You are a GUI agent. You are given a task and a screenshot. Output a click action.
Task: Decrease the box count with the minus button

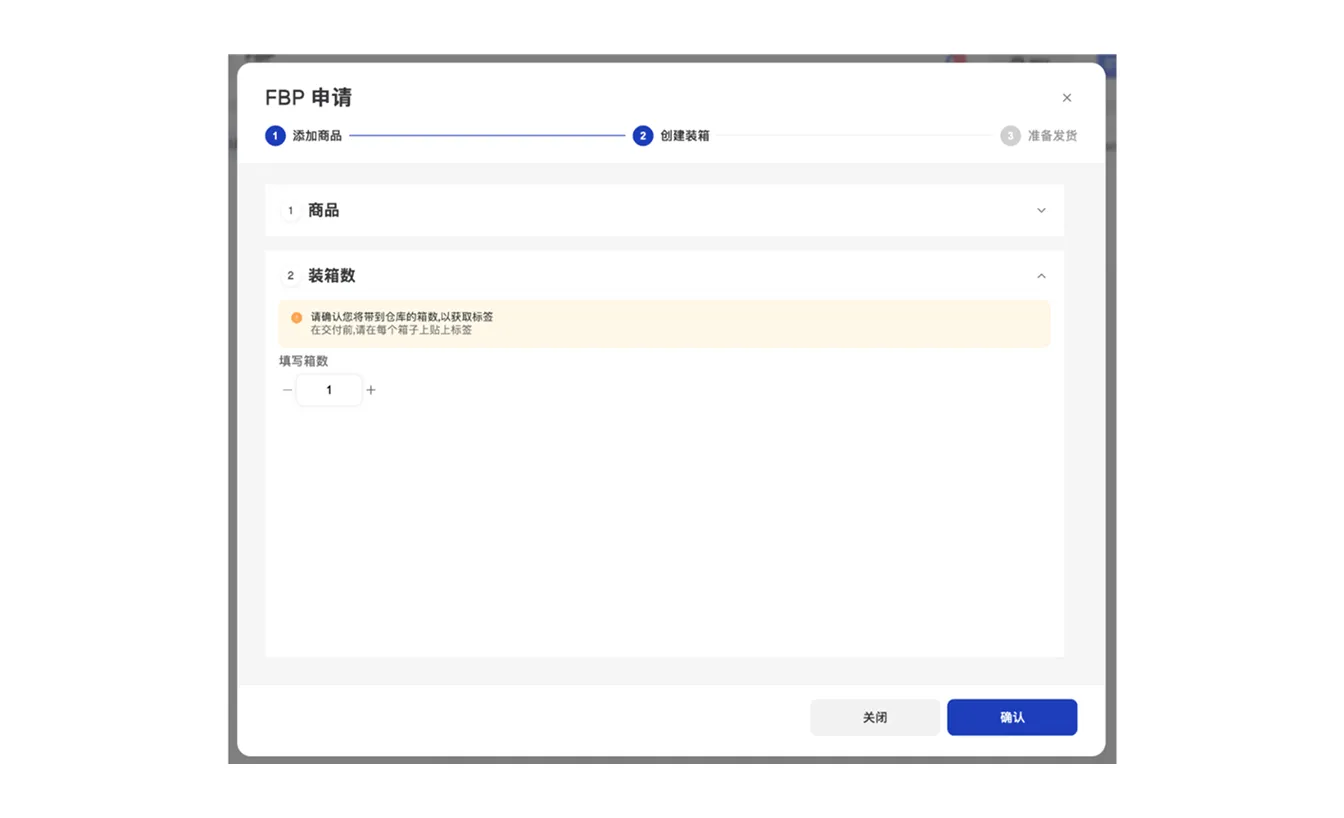288,390
